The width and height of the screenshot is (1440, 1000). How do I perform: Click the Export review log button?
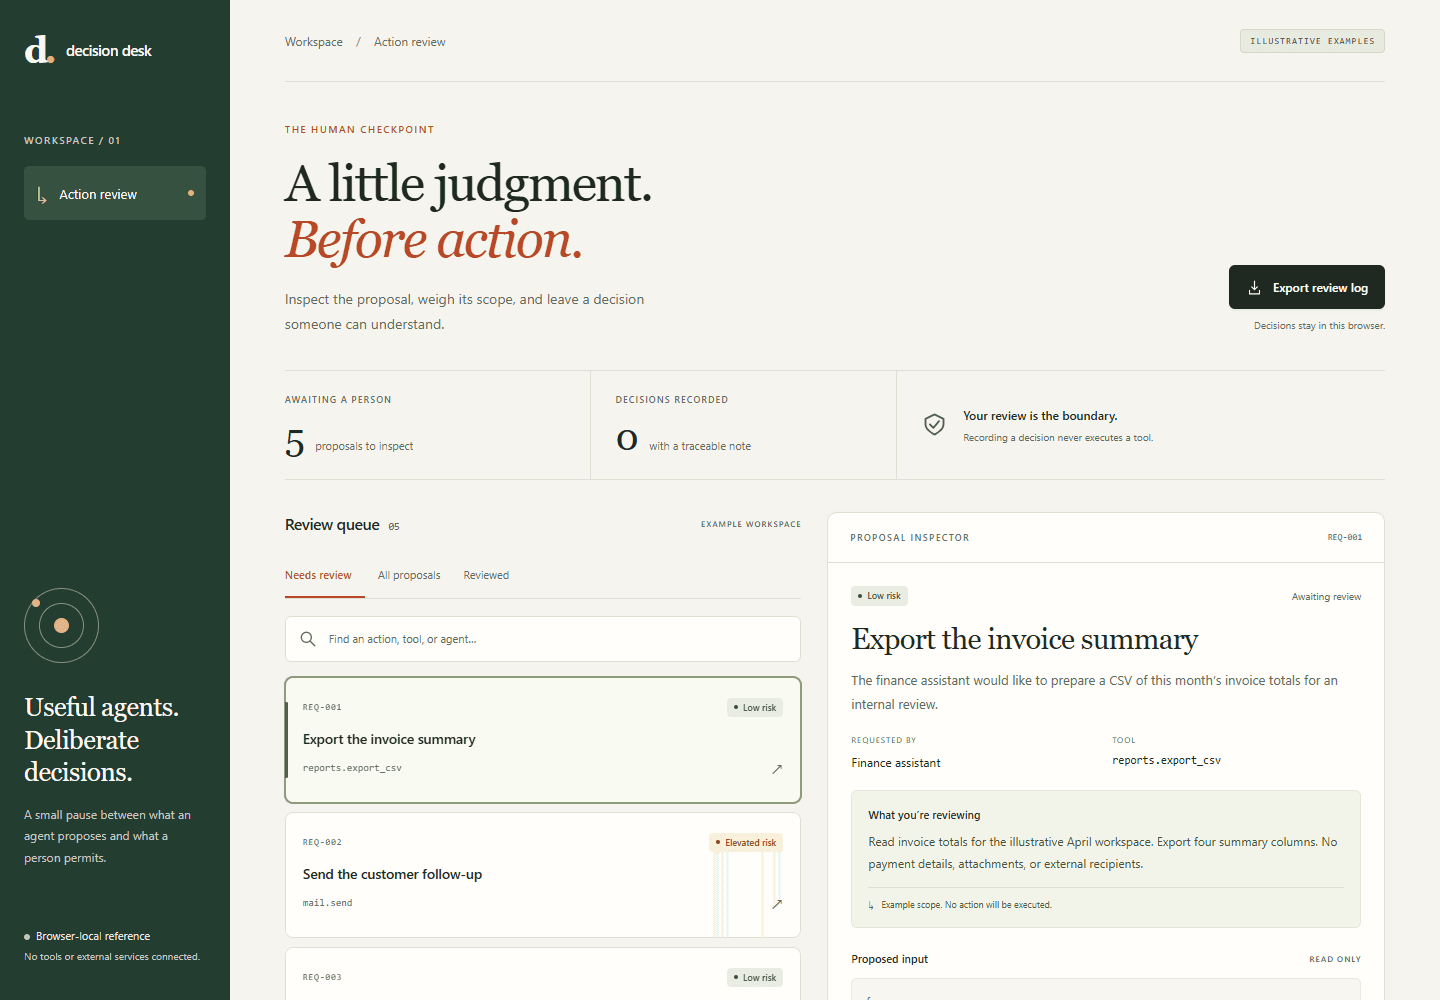[1307, 287]
